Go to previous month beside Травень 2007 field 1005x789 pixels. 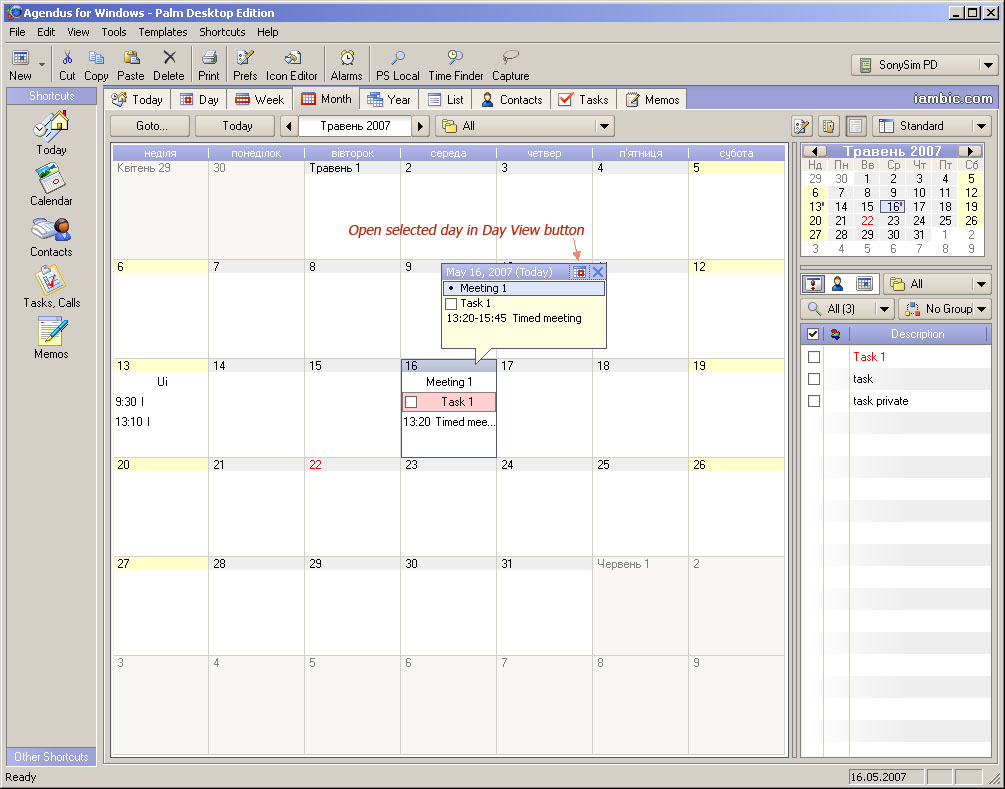coord(288,126)
